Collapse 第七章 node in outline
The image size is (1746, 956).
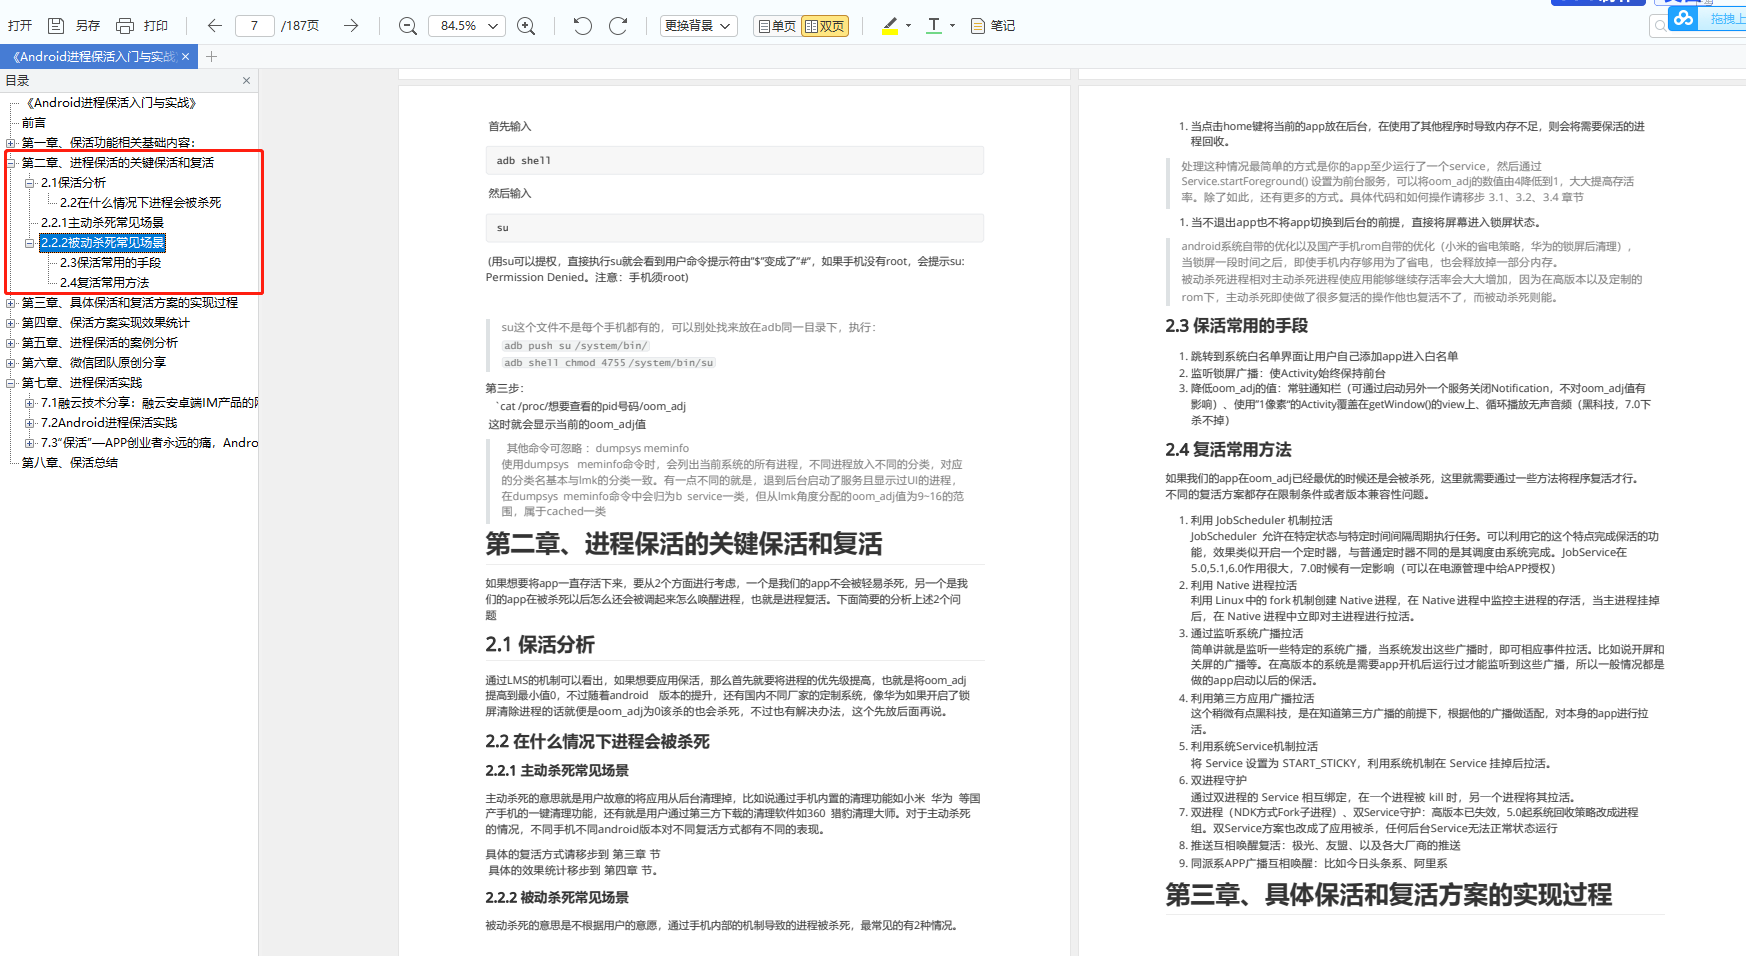tap(11, 383)
